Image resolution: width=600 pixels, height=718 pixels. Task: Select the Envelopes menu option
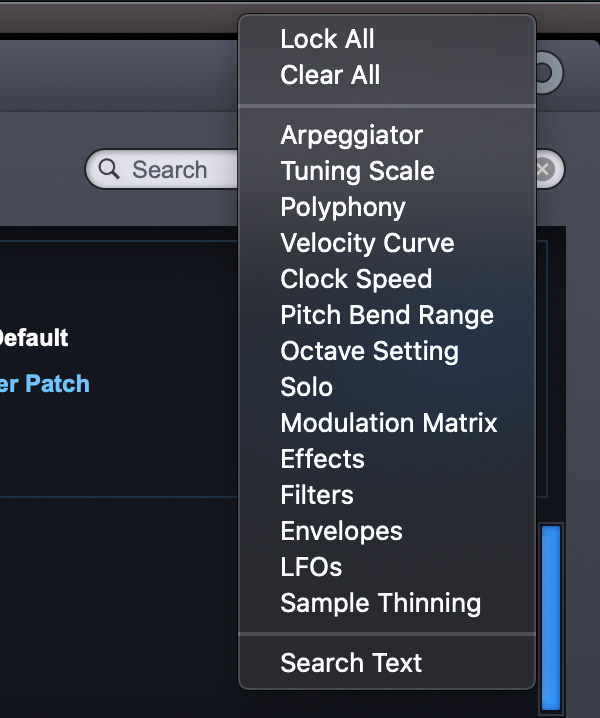coord(387,531)
